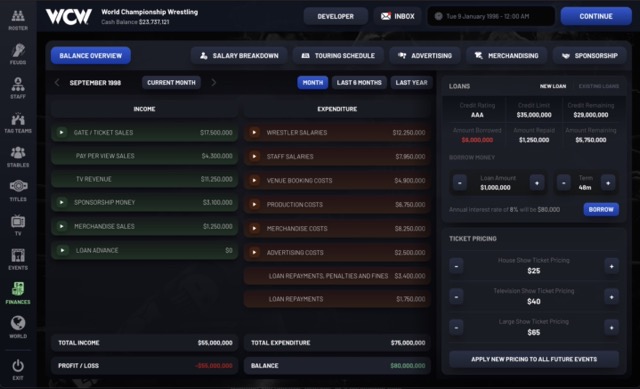
Task: Switch view to Last 6 Months
Action: [x=359, y=82]
